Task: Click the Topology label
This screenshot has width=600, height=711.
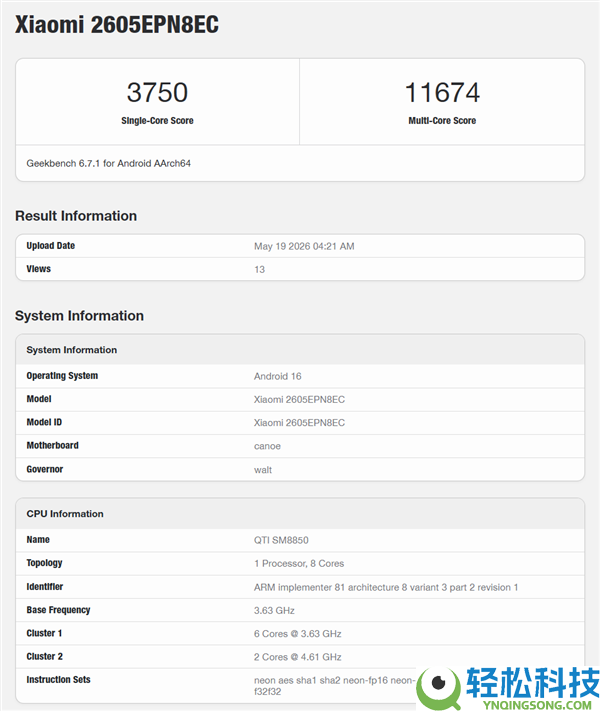Action: (44, 563)
